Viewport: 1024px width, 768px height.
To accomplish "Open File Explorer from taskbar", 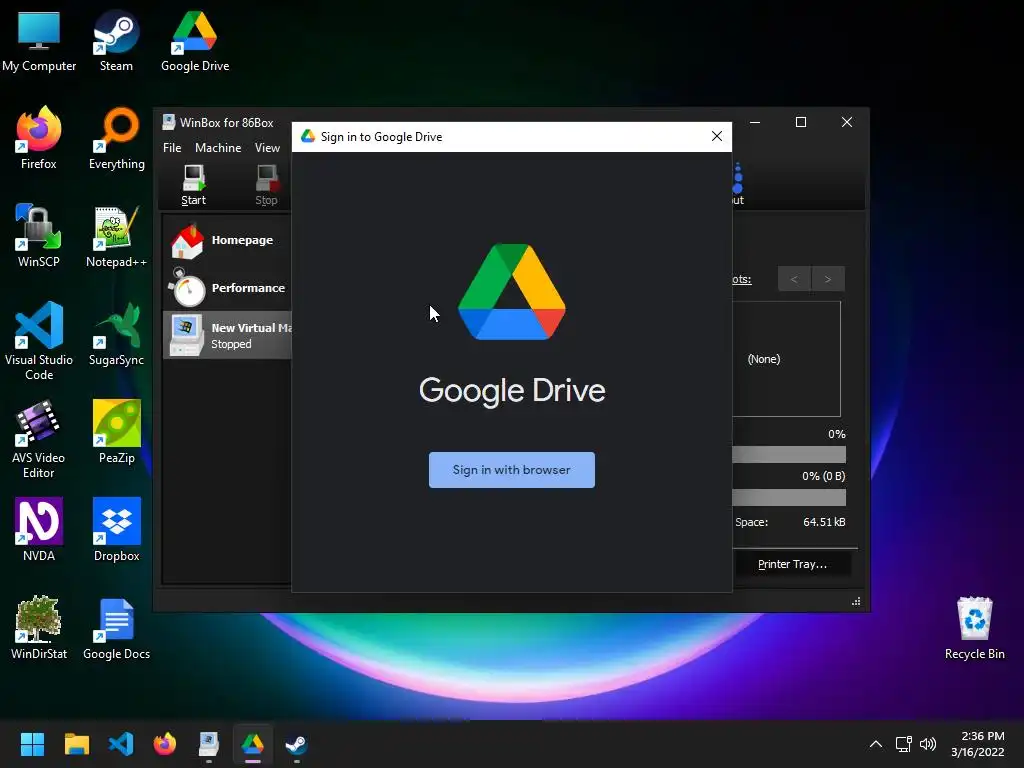I will 76,744.
